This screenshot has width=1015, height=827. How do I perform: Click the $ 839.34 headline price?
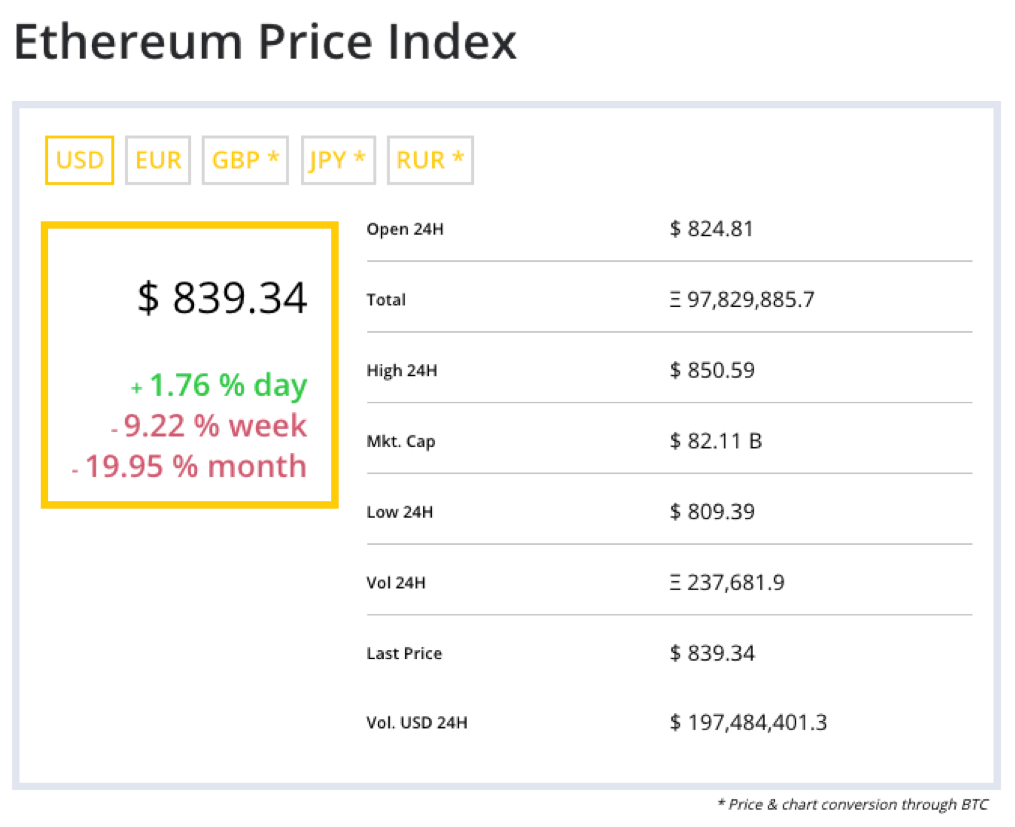pyautogui.click(x=223, y=298)
